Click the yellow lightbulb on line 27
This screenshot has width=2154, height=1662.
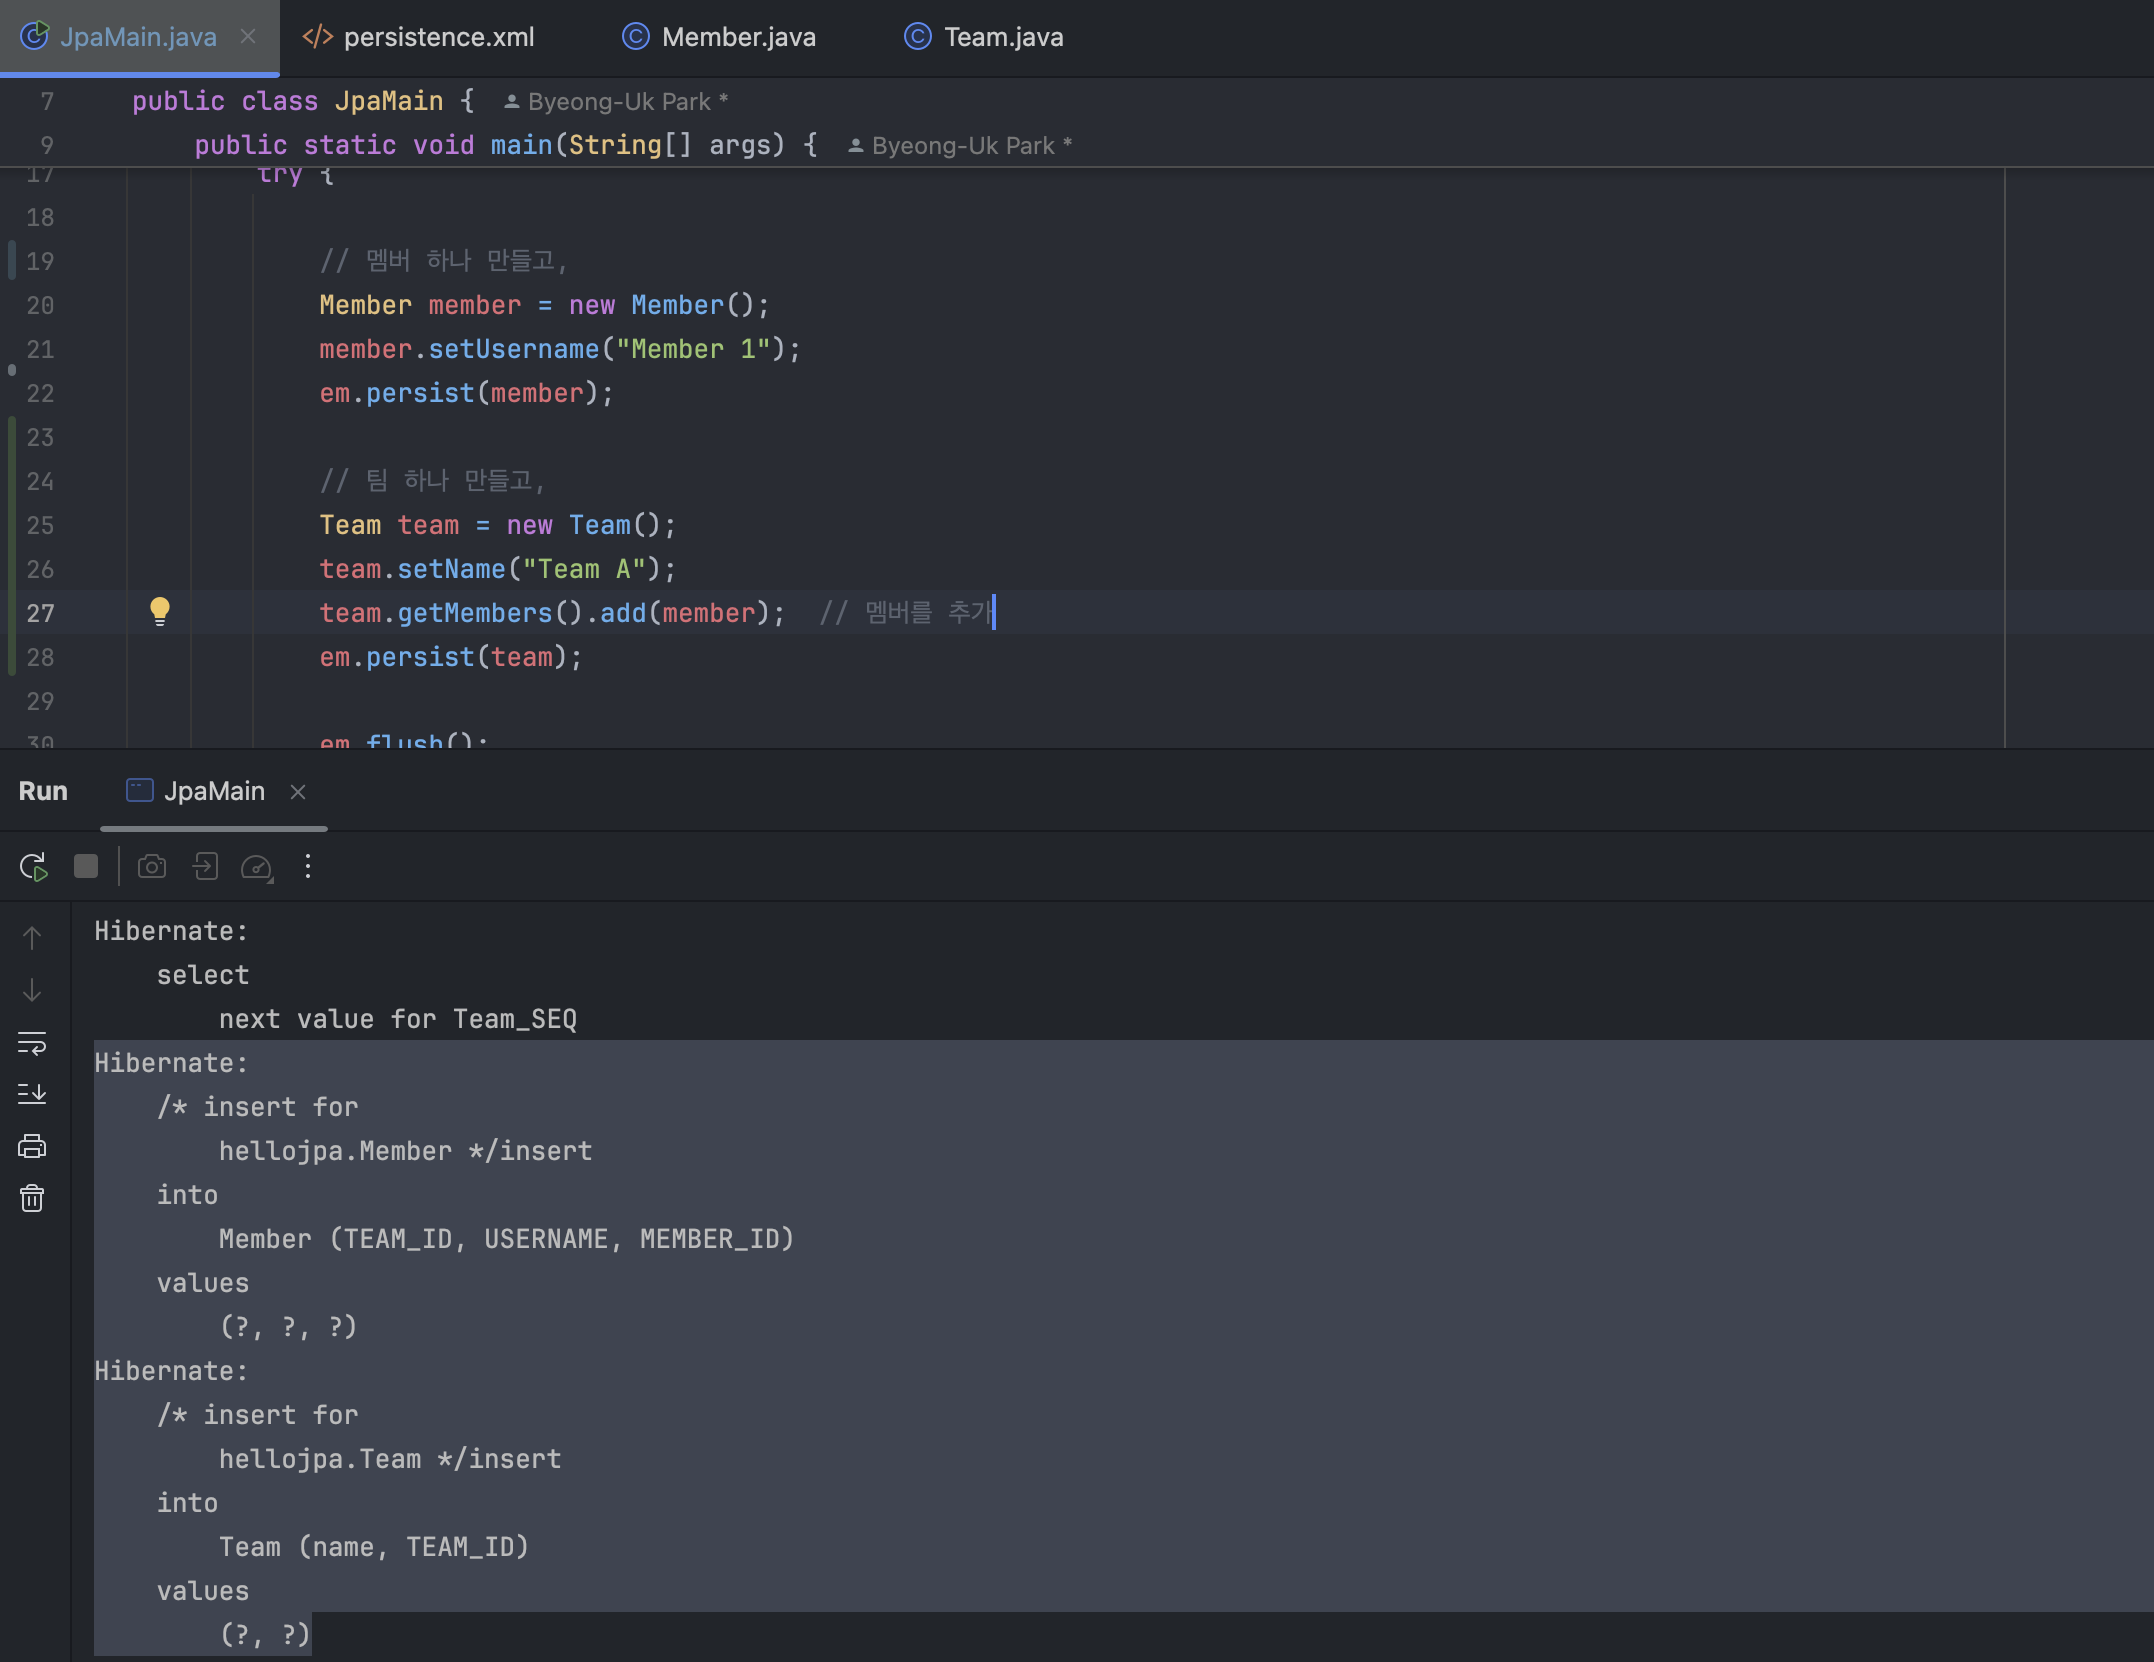point(160,611)
